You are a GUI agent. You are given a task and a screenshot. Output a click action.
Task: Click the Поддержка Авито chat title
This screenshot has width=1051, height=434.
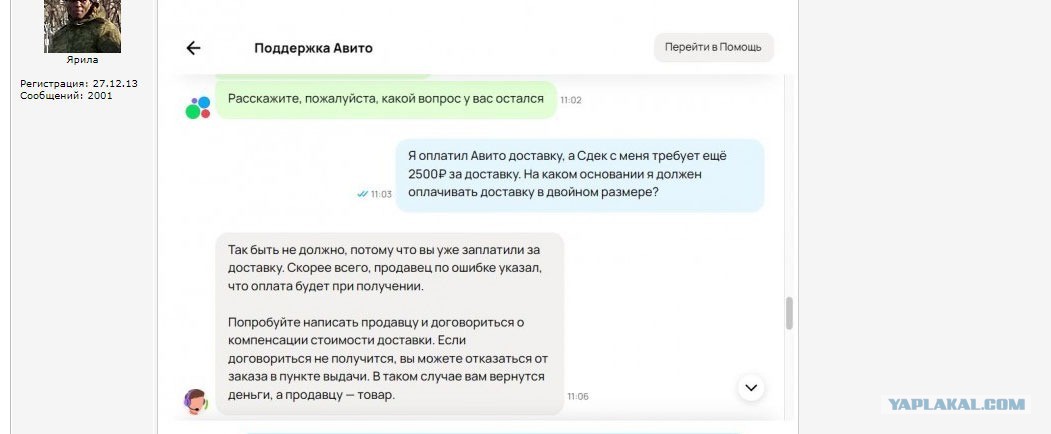click(313, 48)
